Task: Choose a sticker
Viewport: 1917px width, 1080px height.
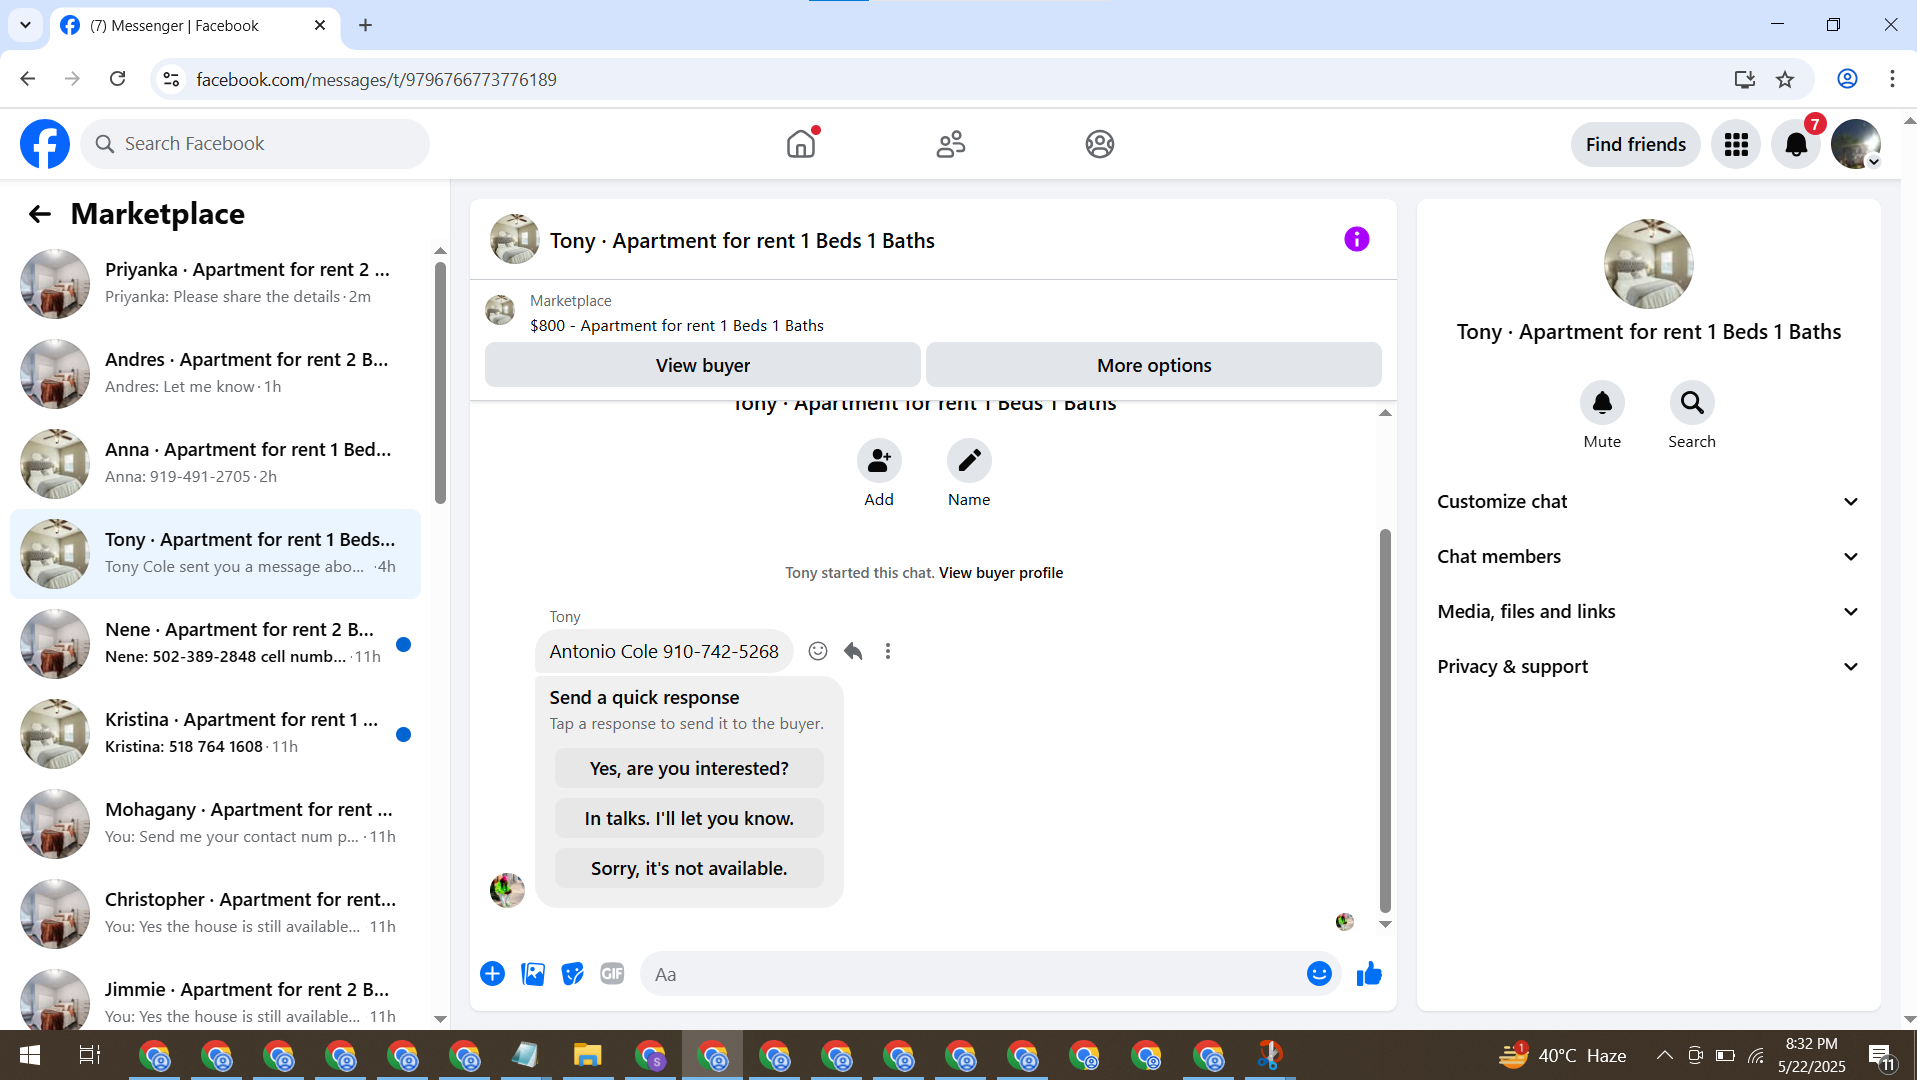Action: pos(573,974)
